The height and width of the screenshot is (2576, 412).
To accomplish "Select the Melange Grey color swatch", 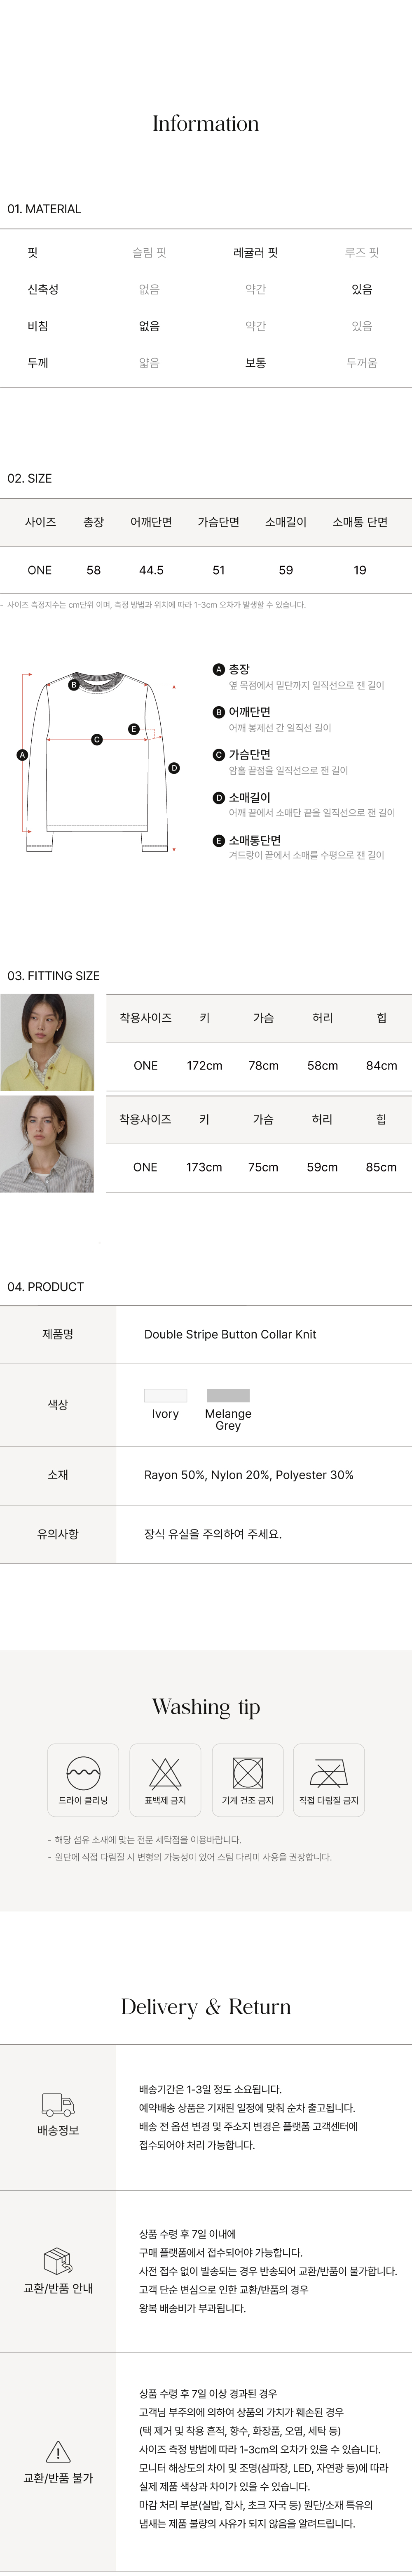I will [228, 1395].
